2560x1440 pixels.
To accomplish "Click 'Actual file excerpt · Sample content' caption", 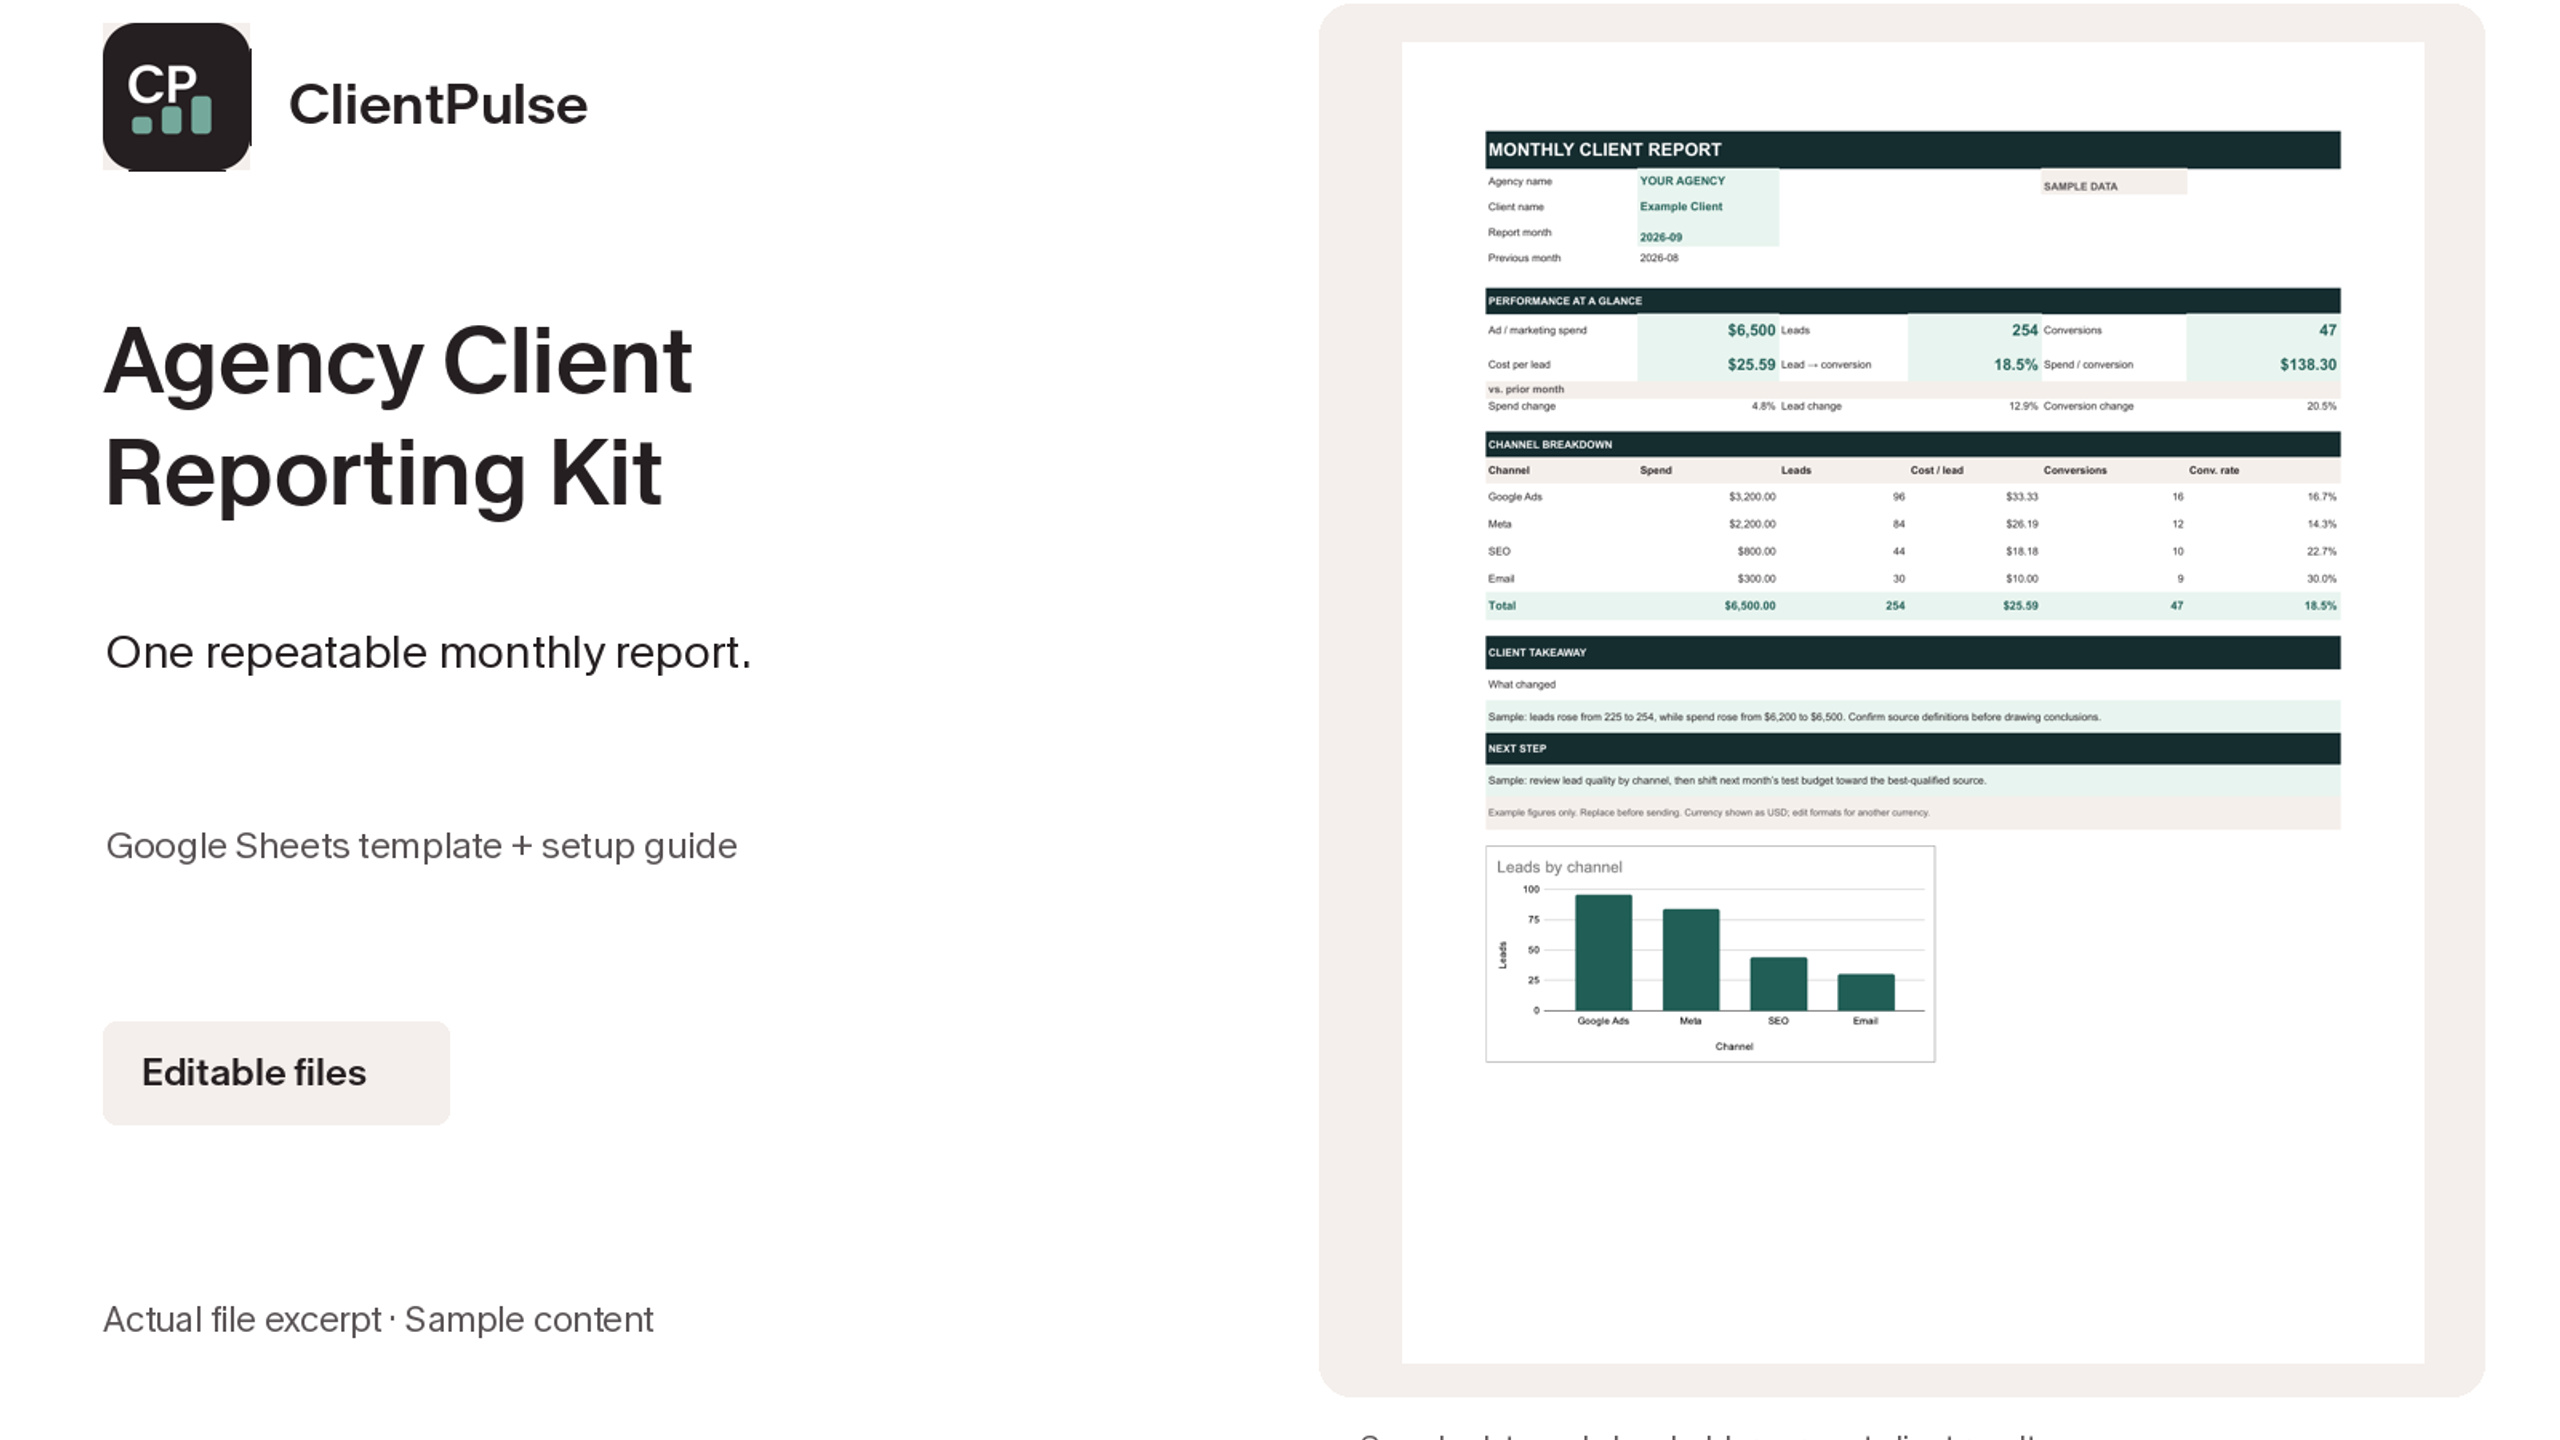I will pos(378,1320).
